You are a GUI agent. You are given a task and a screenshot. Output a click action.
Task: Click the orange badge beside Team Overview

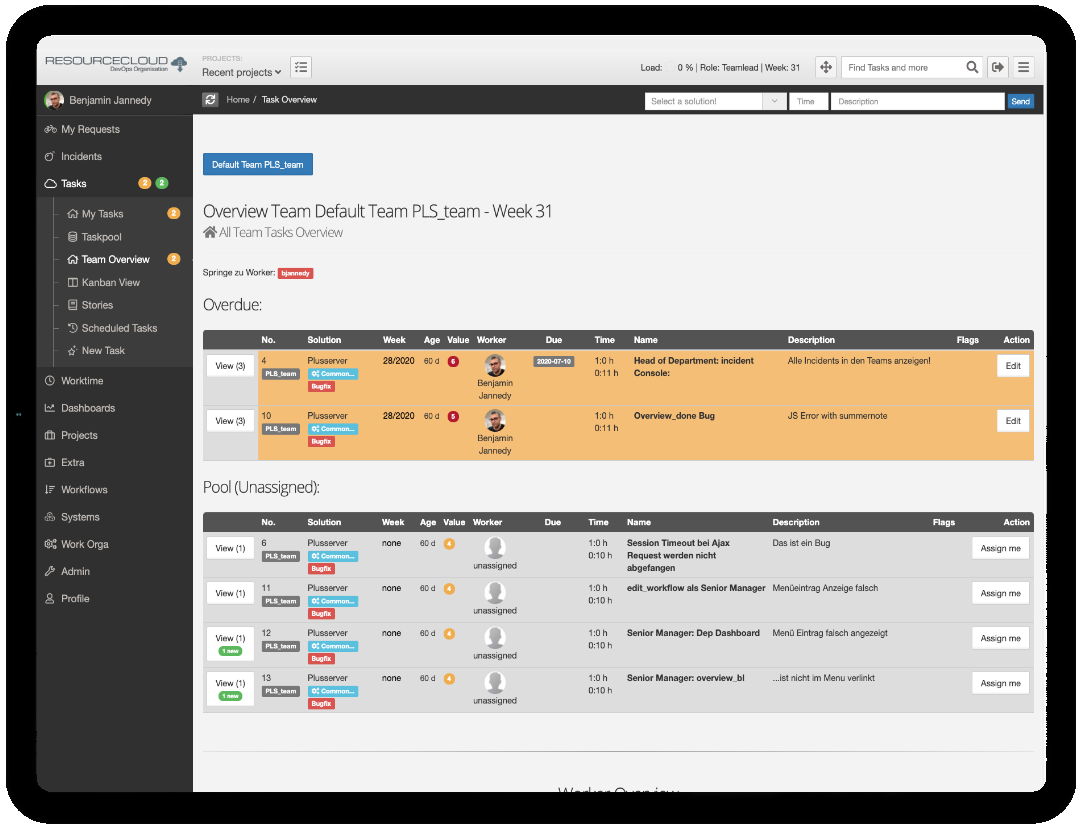[x=174, y=259]
